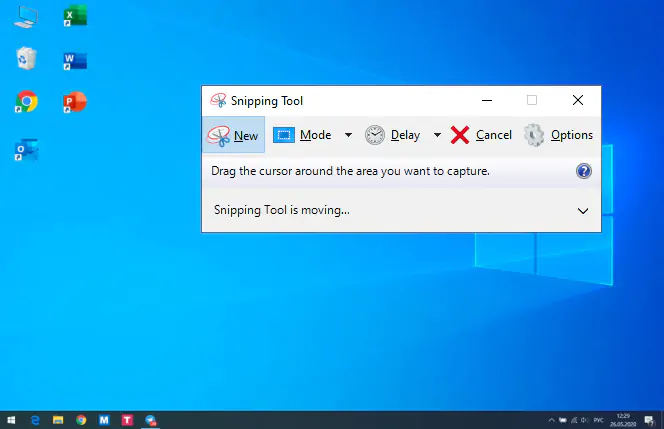Expand the Delay dropdown arrow
Screen dimensions: 664x429
tap(437, 135)
